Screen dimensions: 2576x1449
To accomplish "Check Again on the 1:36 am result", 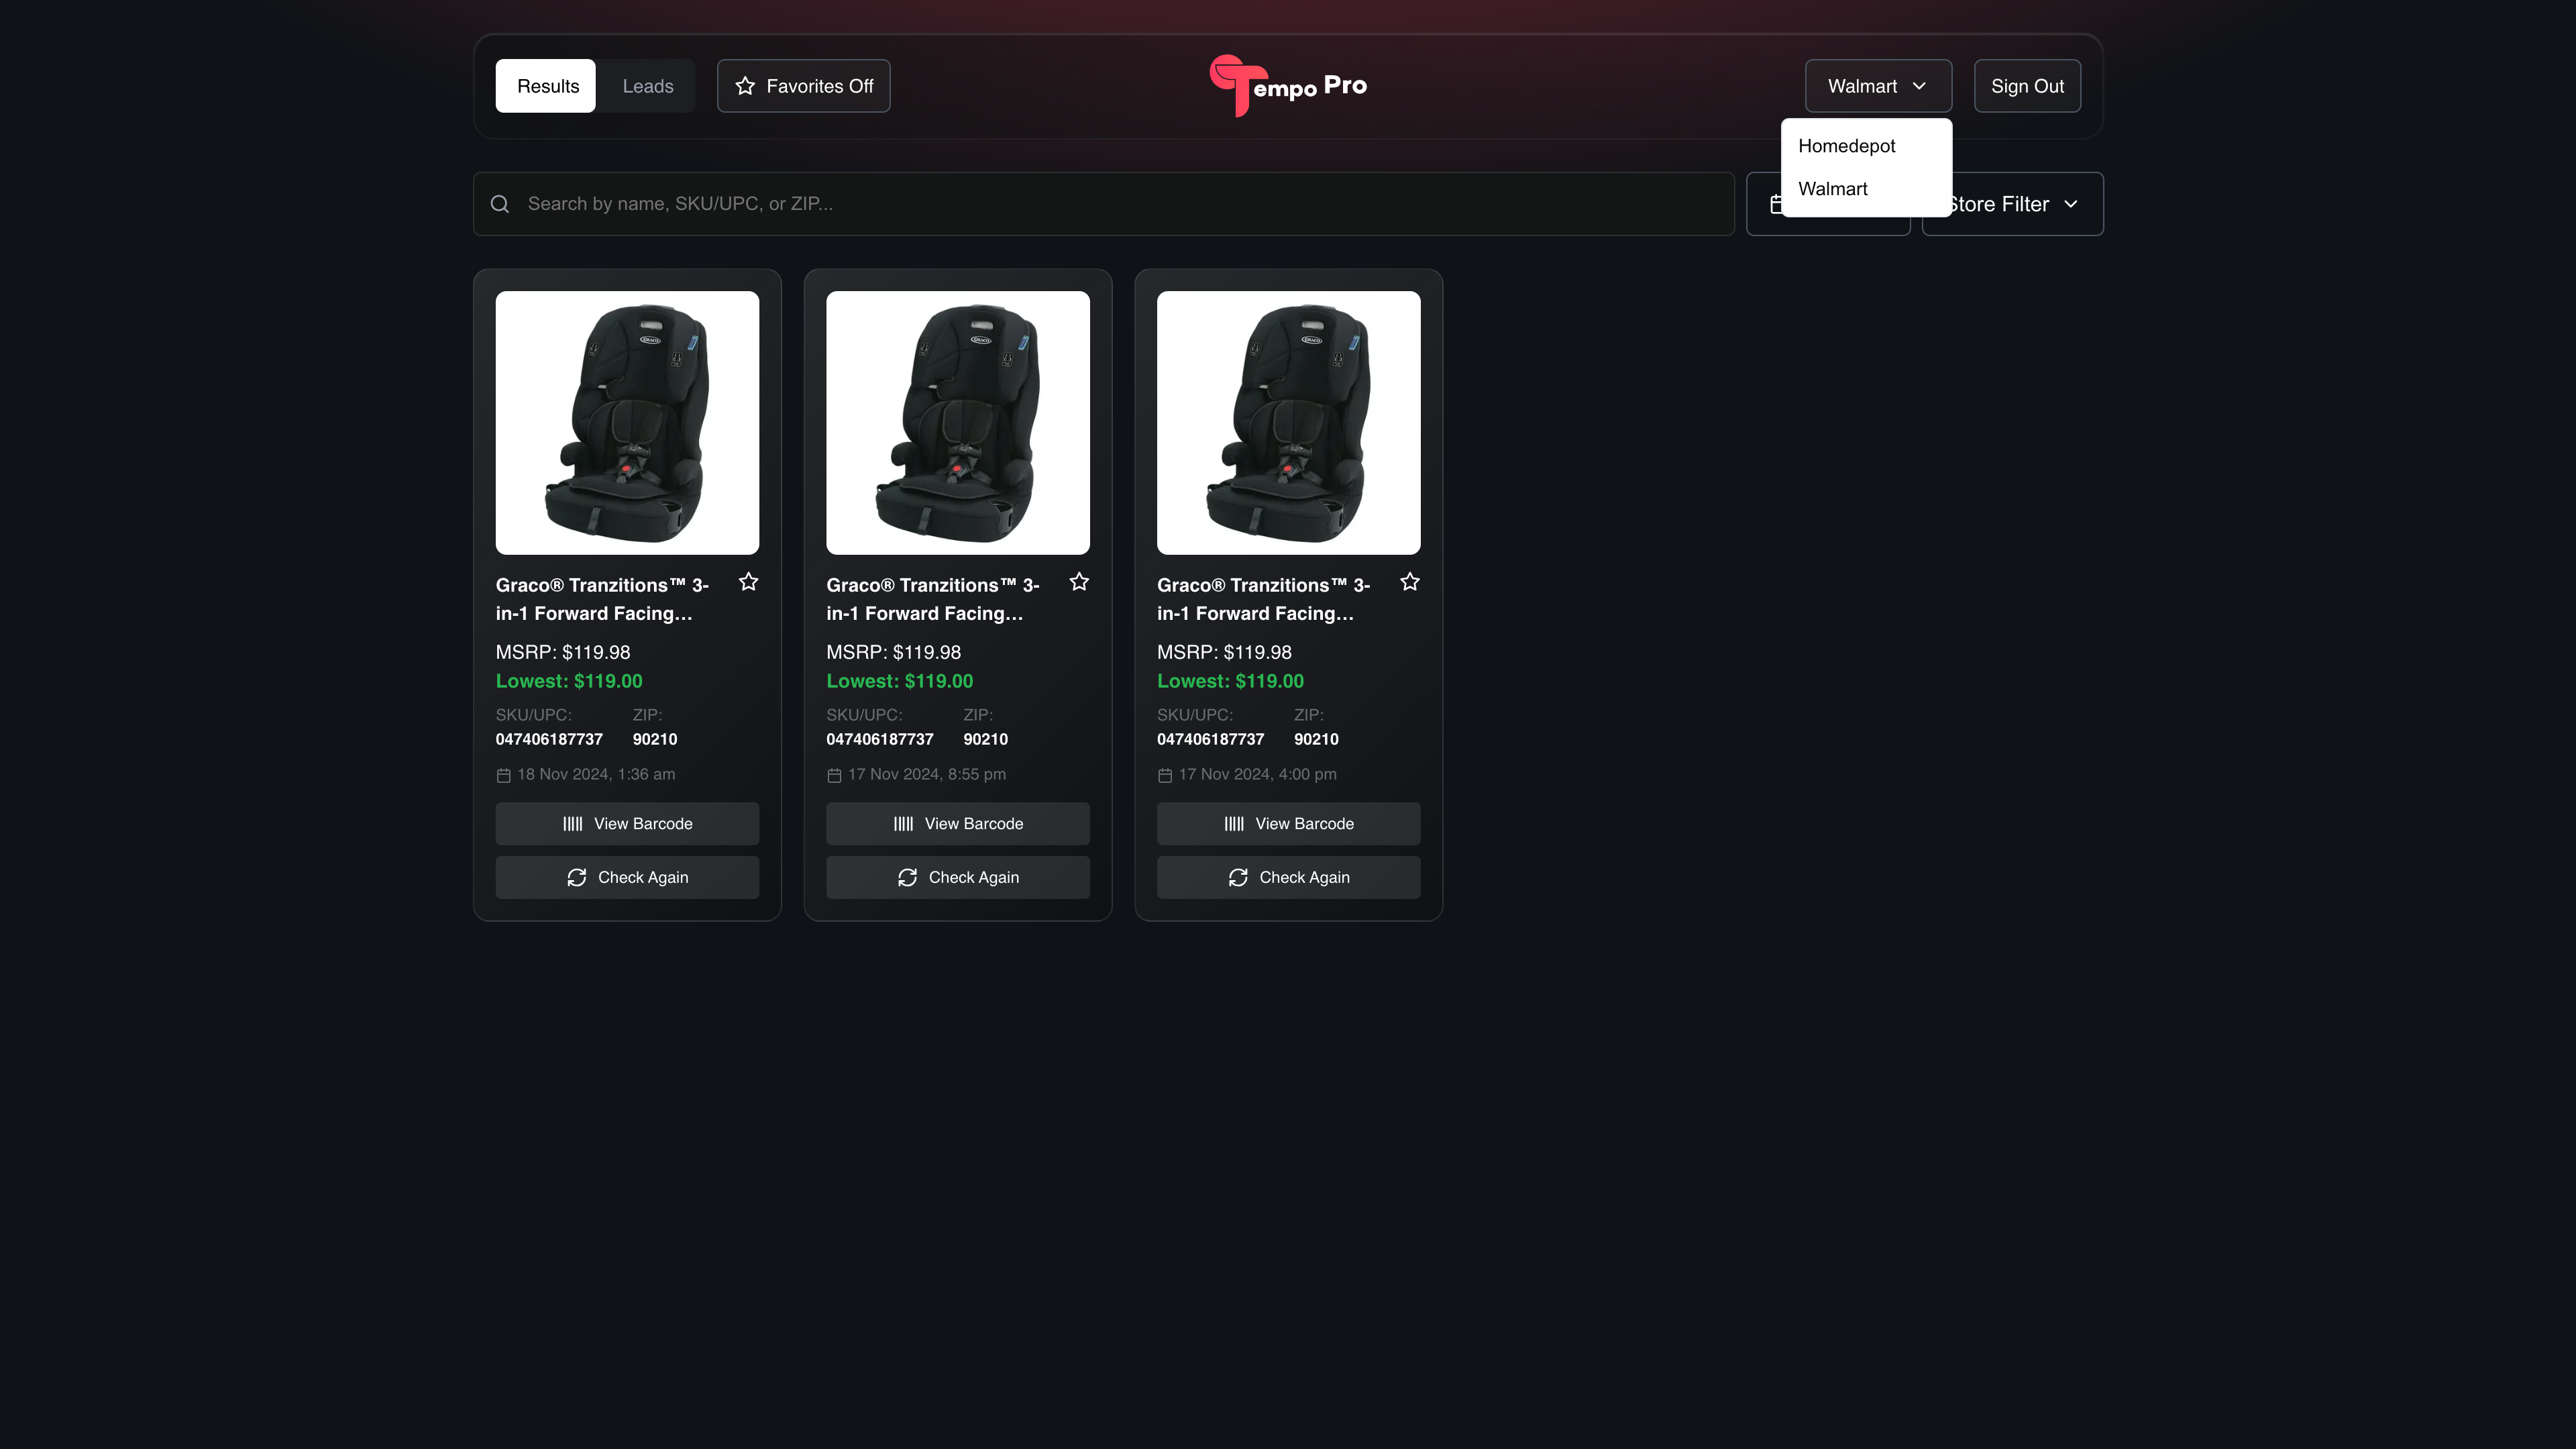I will coord(627,877).
